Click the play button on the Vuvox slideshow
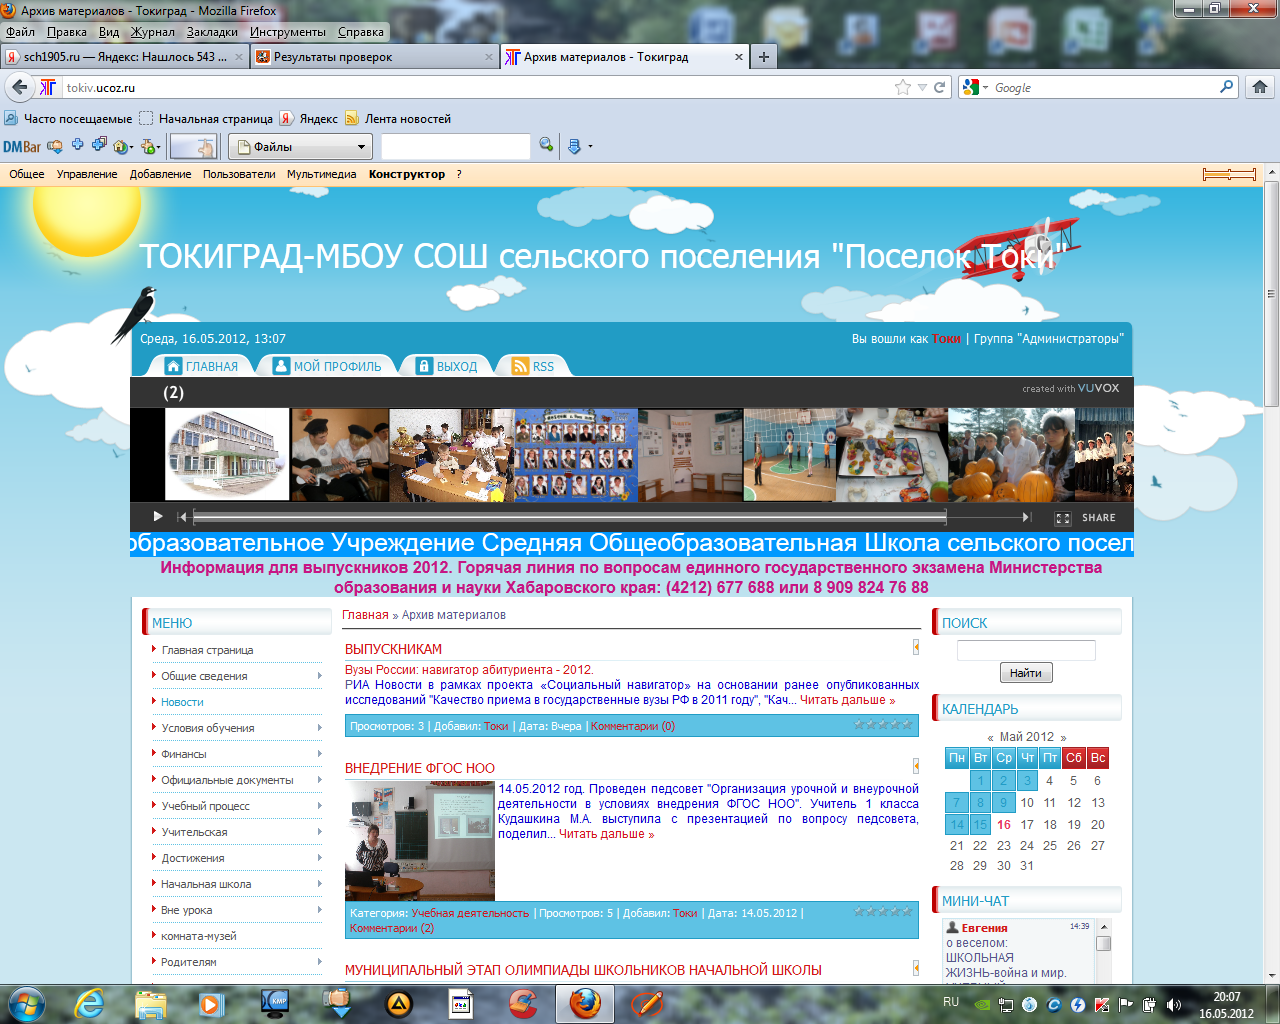 158,517
